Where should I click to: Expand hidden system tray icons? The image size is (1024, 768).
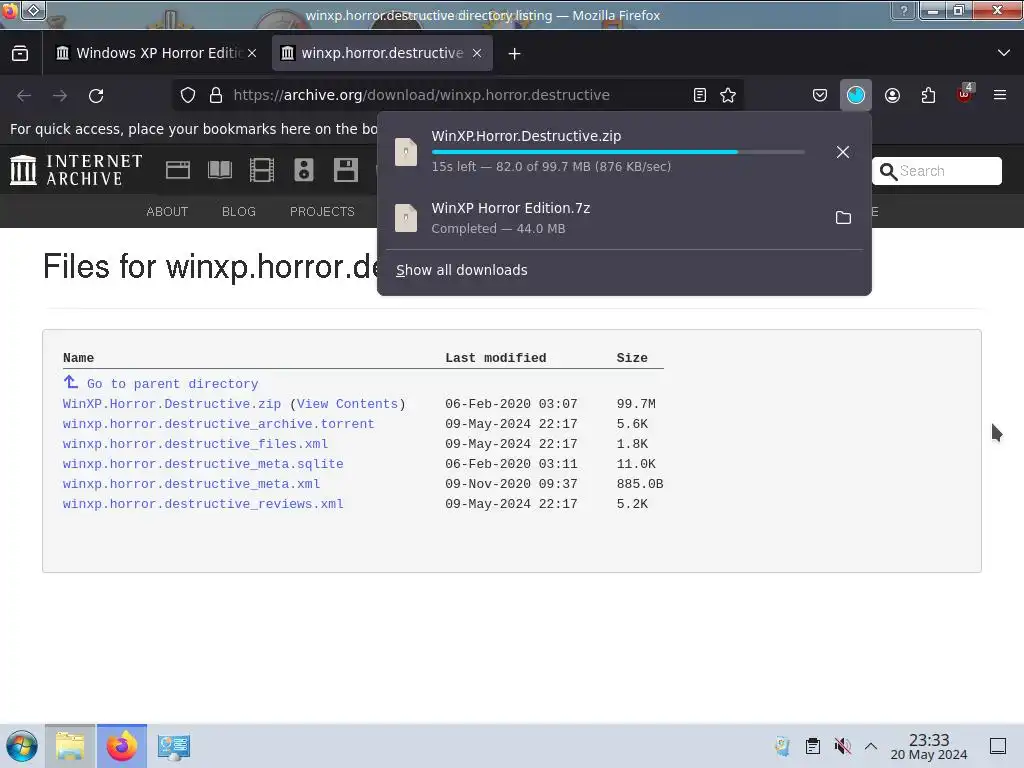click(x=871, y=746)
